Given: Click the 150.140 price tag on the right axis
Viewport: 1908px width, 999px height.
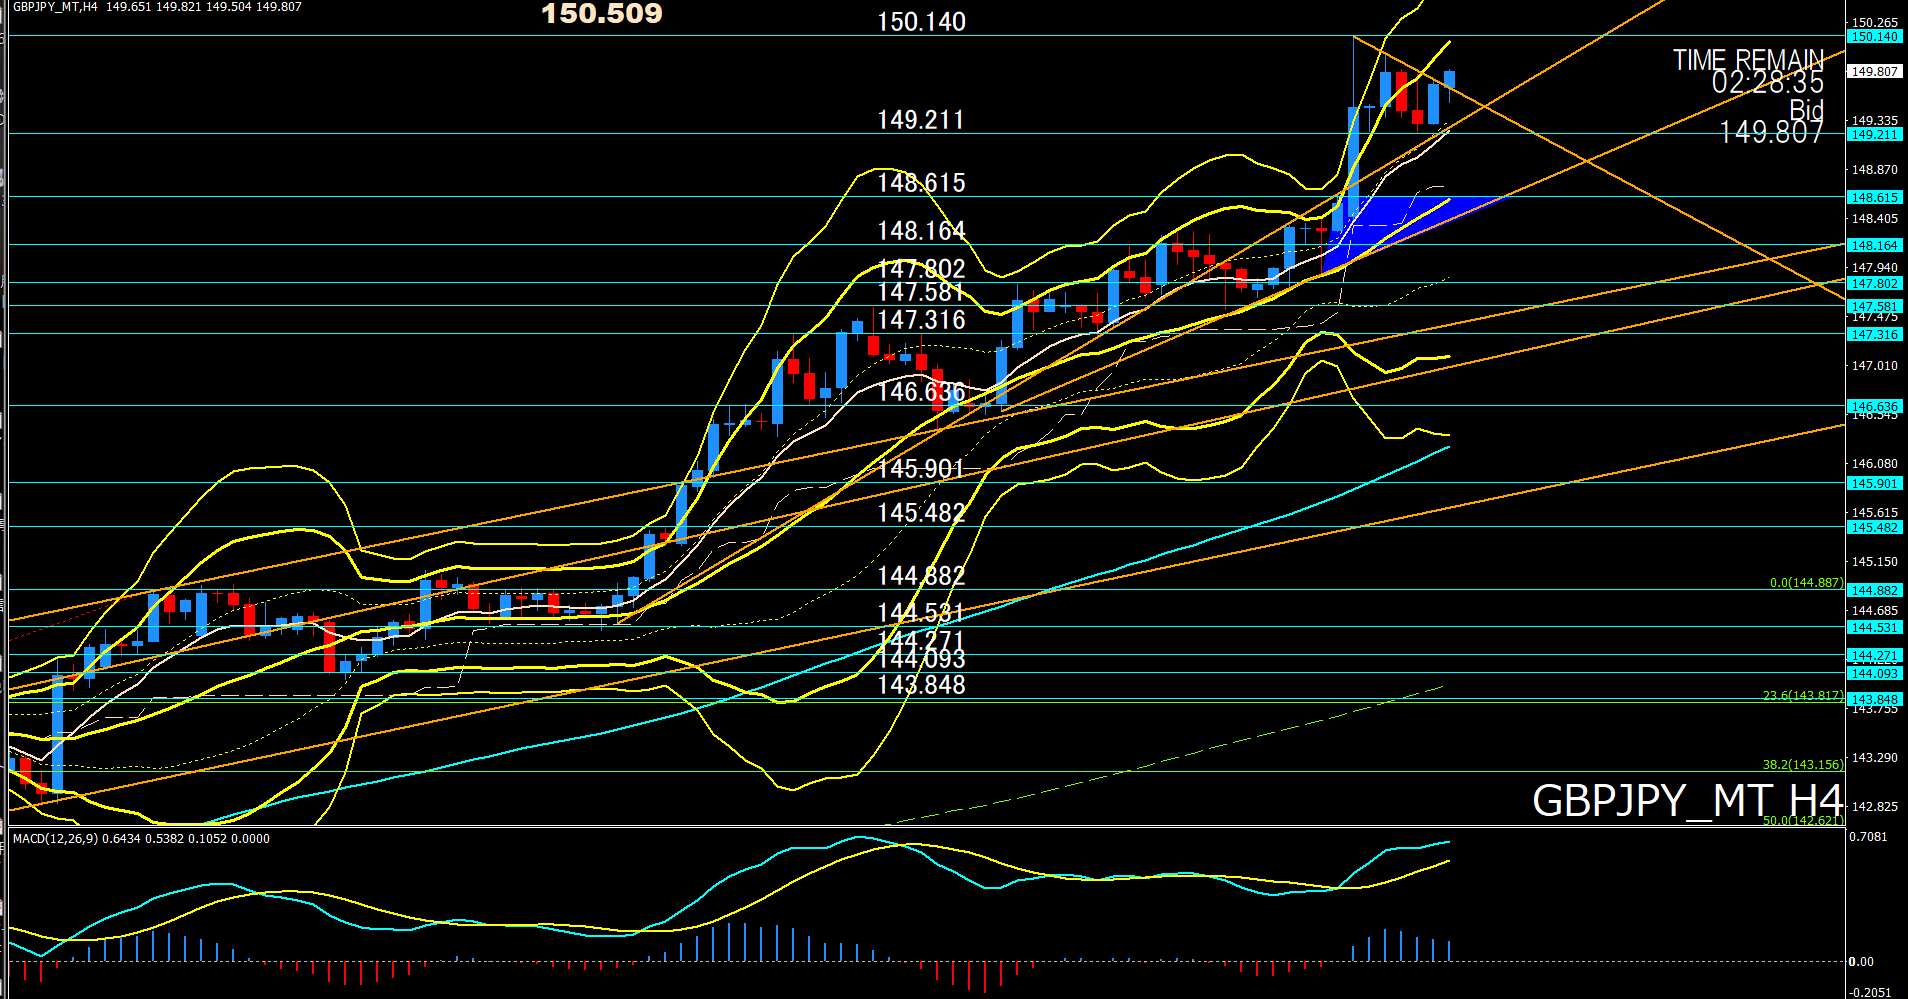Looking at the screenshot, I should click(x=1874, y=37).
